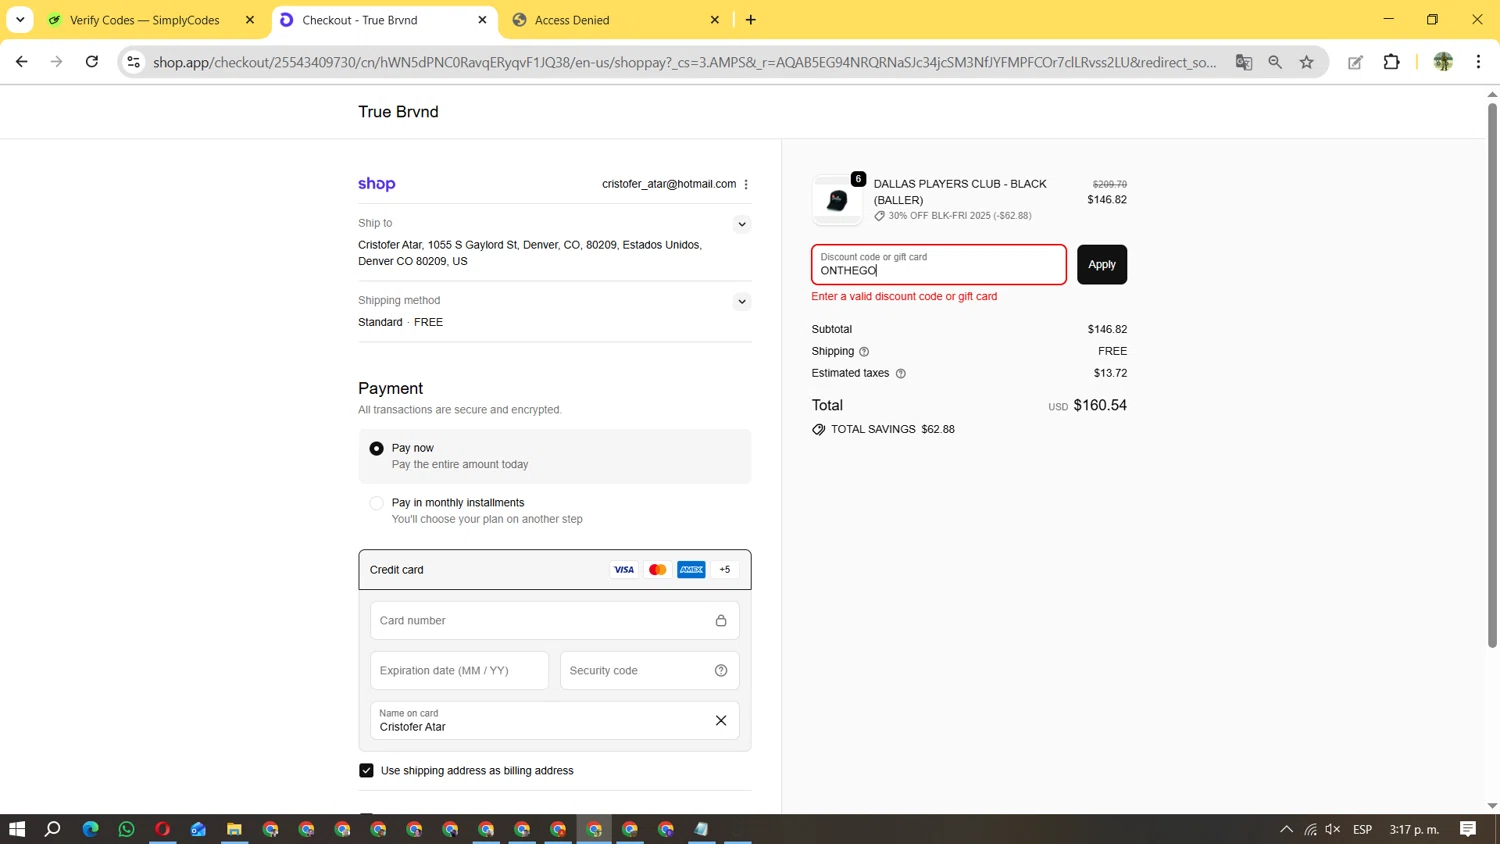Click the lock icon in Card number field

721,620
